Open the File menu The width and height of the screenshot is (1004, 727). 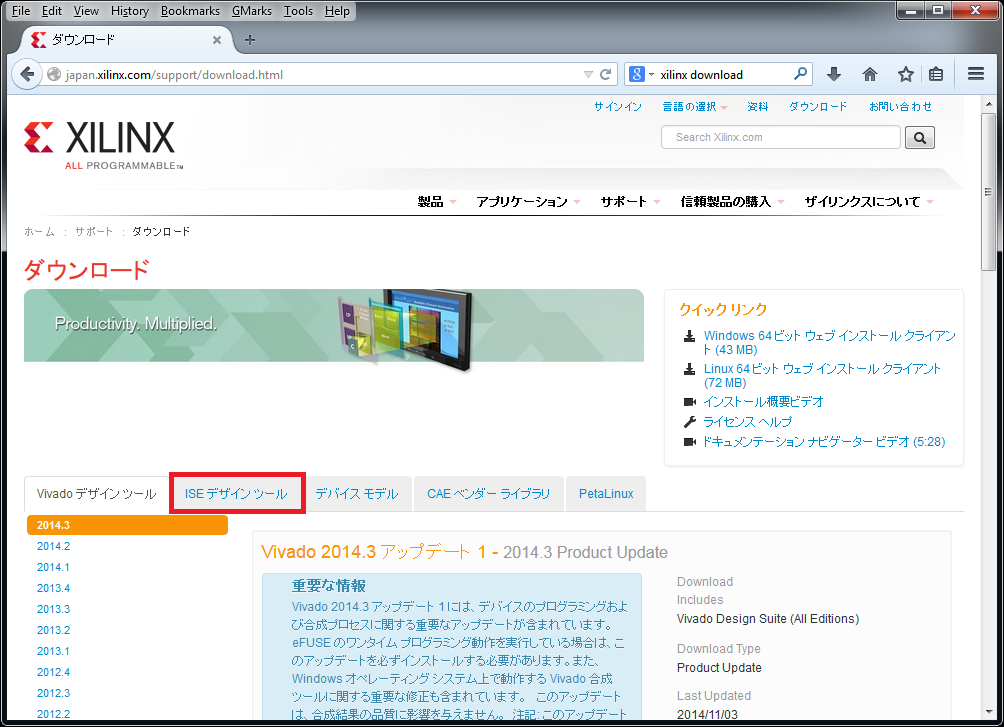point(21,11)
